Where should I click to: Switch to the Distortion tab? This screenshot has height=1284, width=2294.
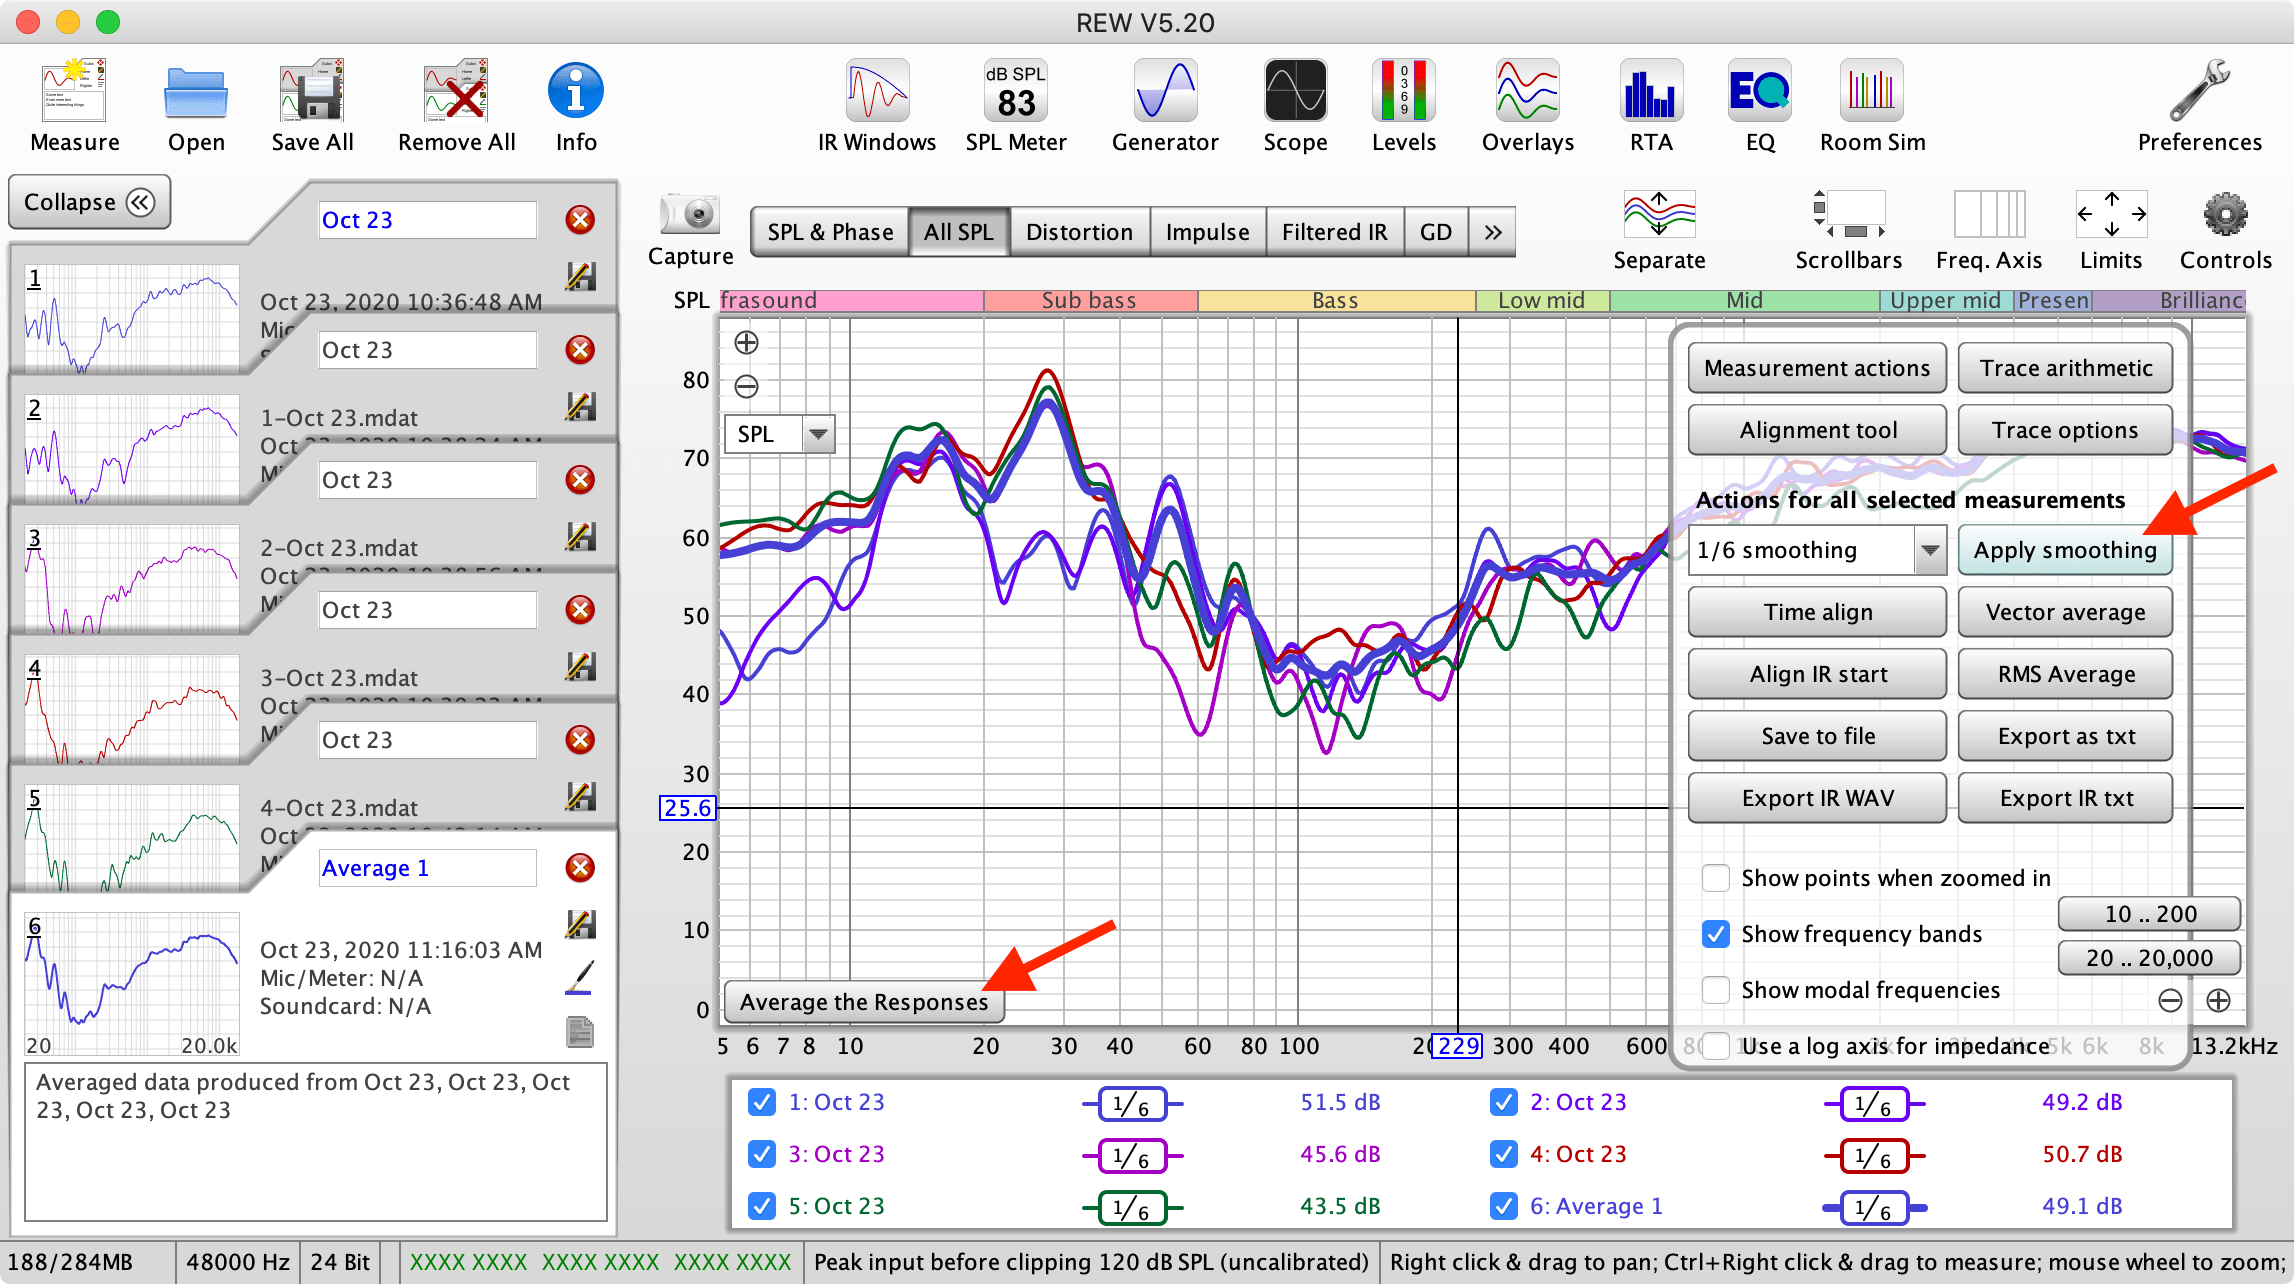(1079, 232)
